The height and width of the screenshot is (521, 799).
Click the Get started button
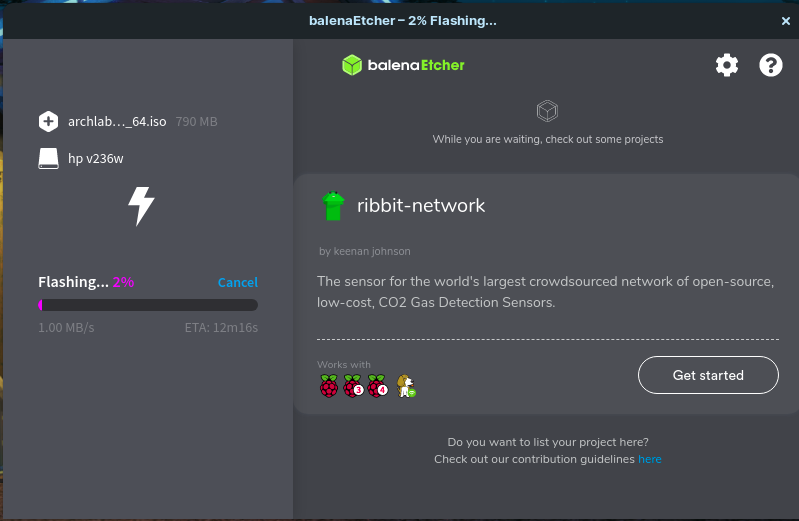pyautogui.click(x=708, y=375)
